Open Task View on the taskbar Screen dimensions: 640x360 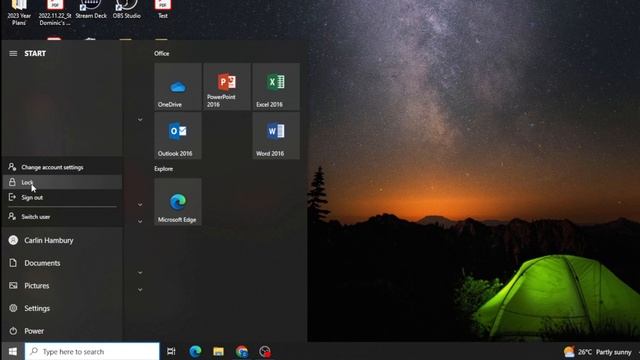tap(171, 351)
